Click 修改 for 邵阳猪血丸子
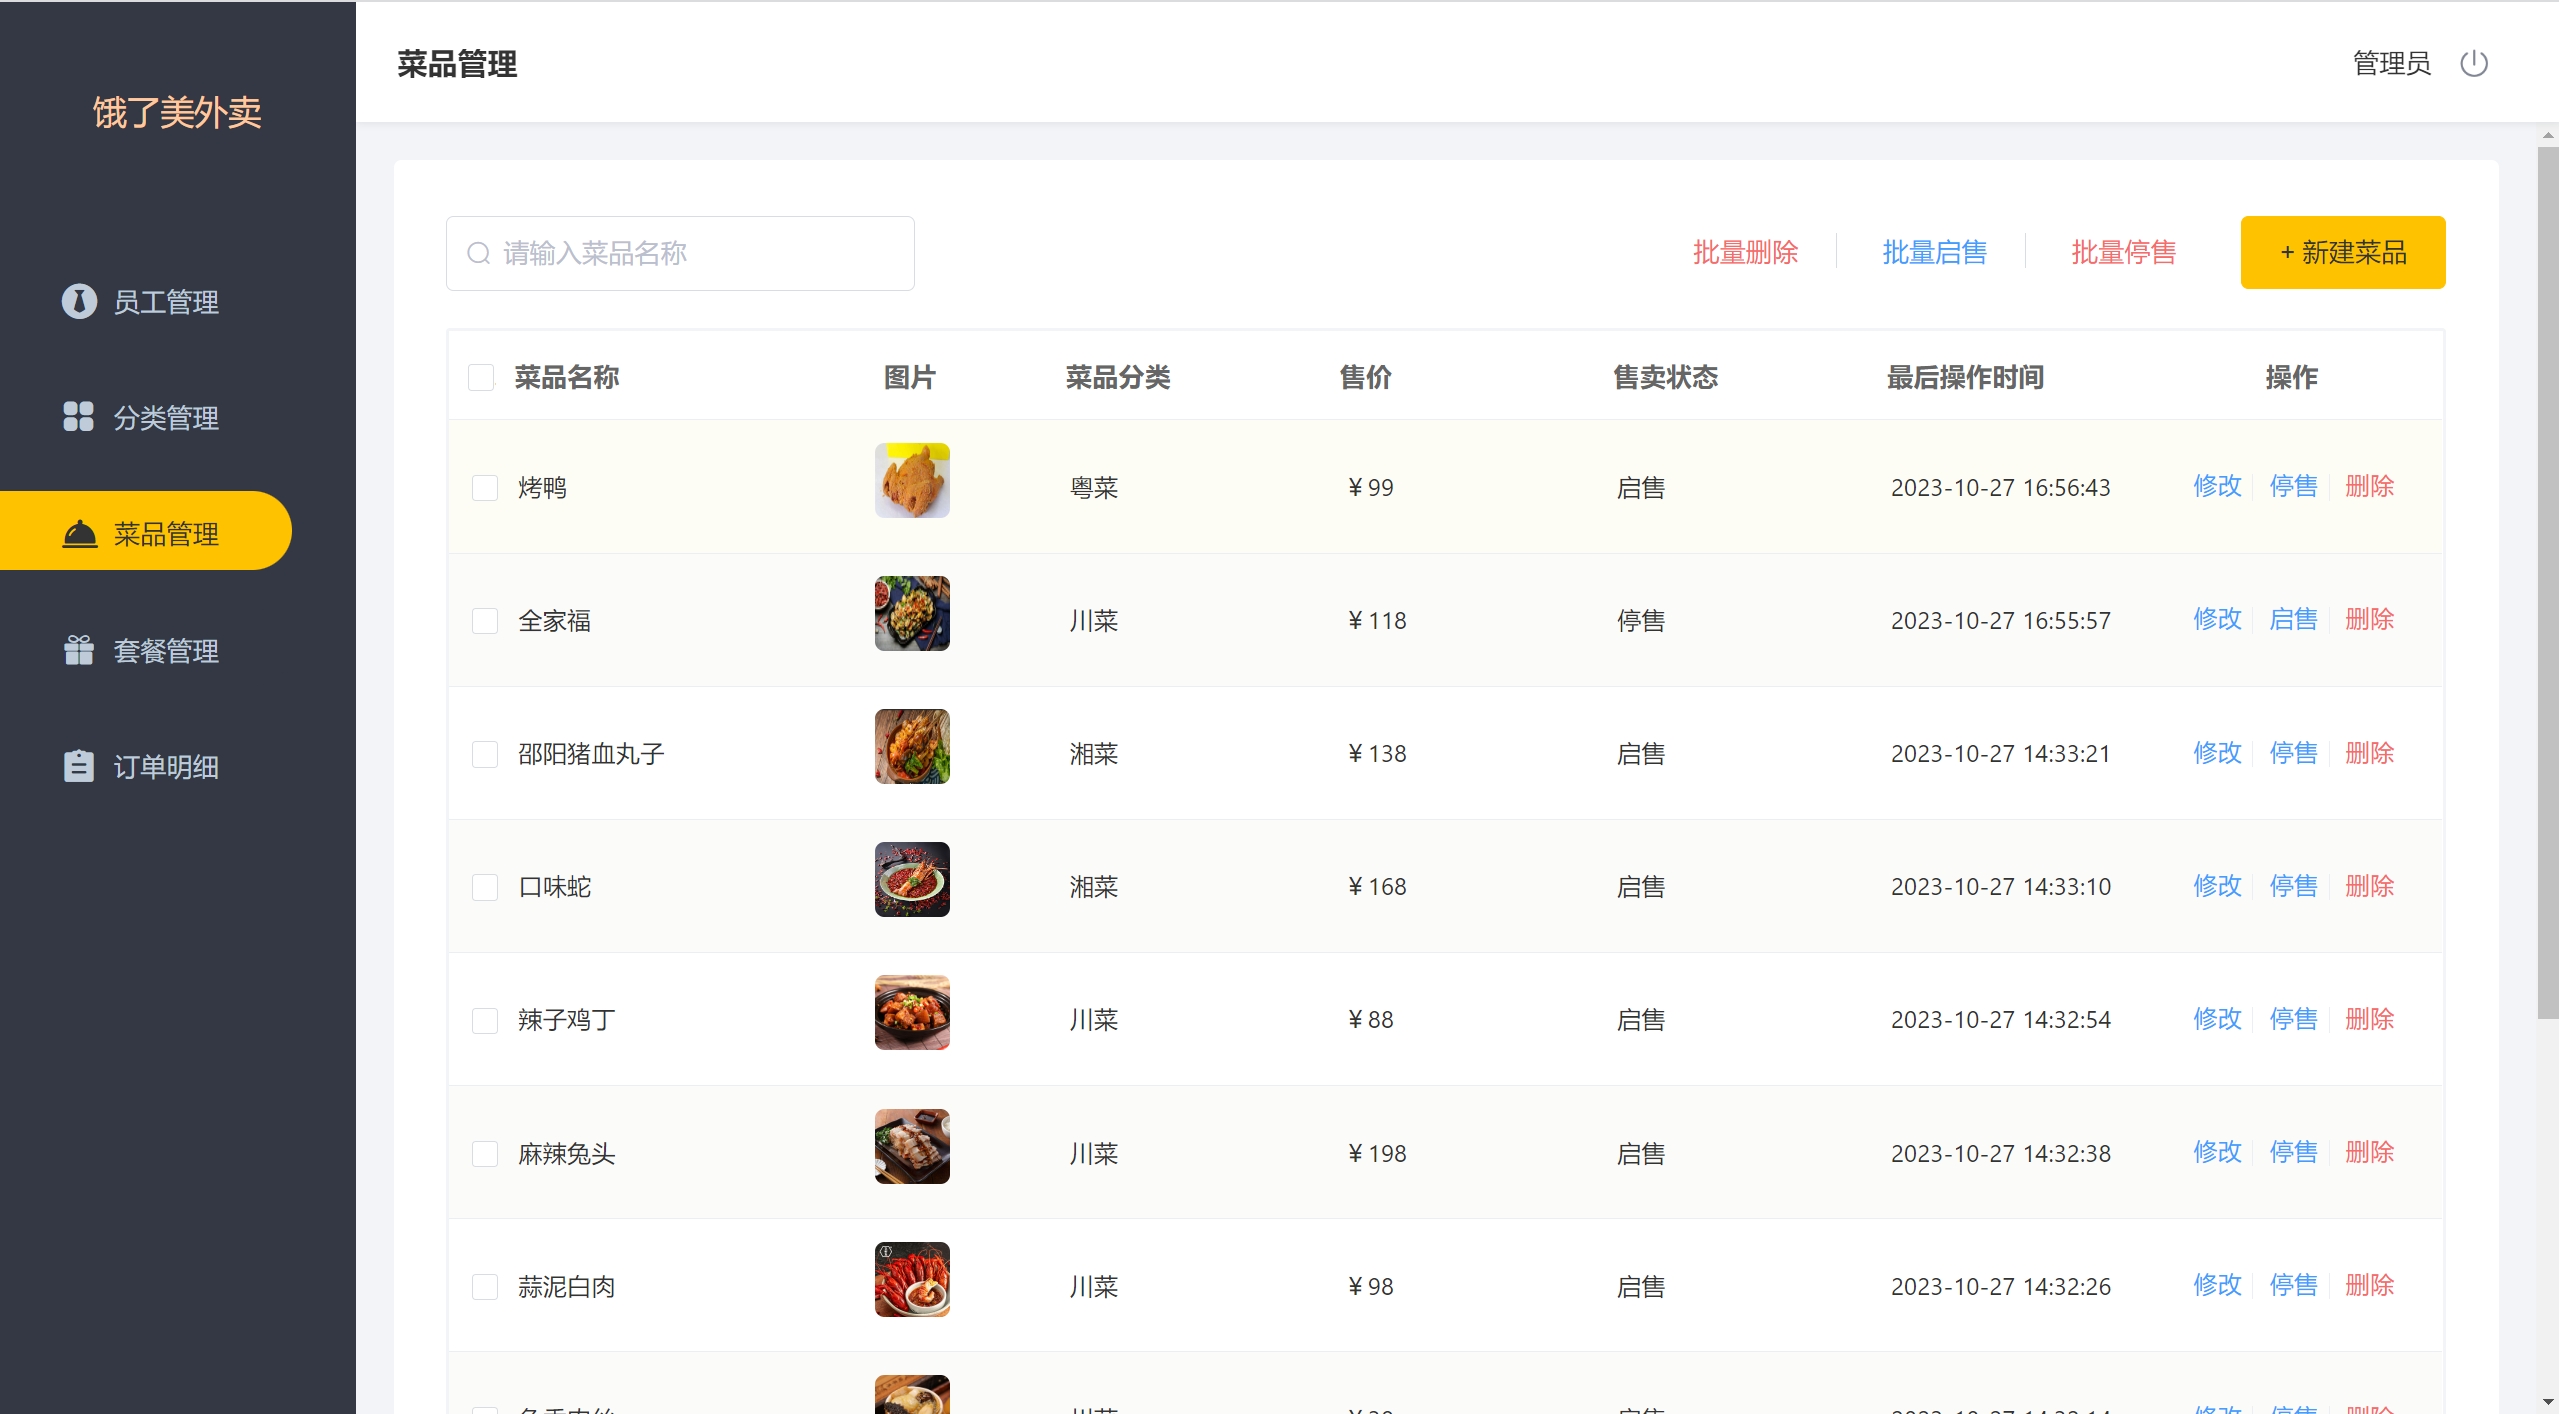The height and width of the screenshot is (1414, 2559). click(2217, 753)
